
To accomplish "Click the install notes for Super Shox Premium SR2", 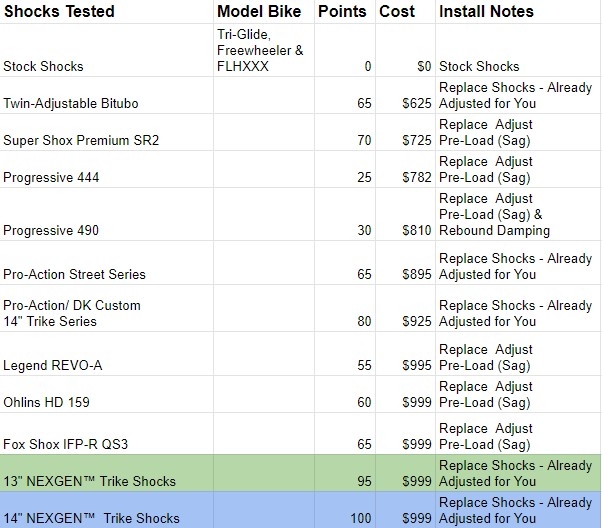I will tap(518, 132).
